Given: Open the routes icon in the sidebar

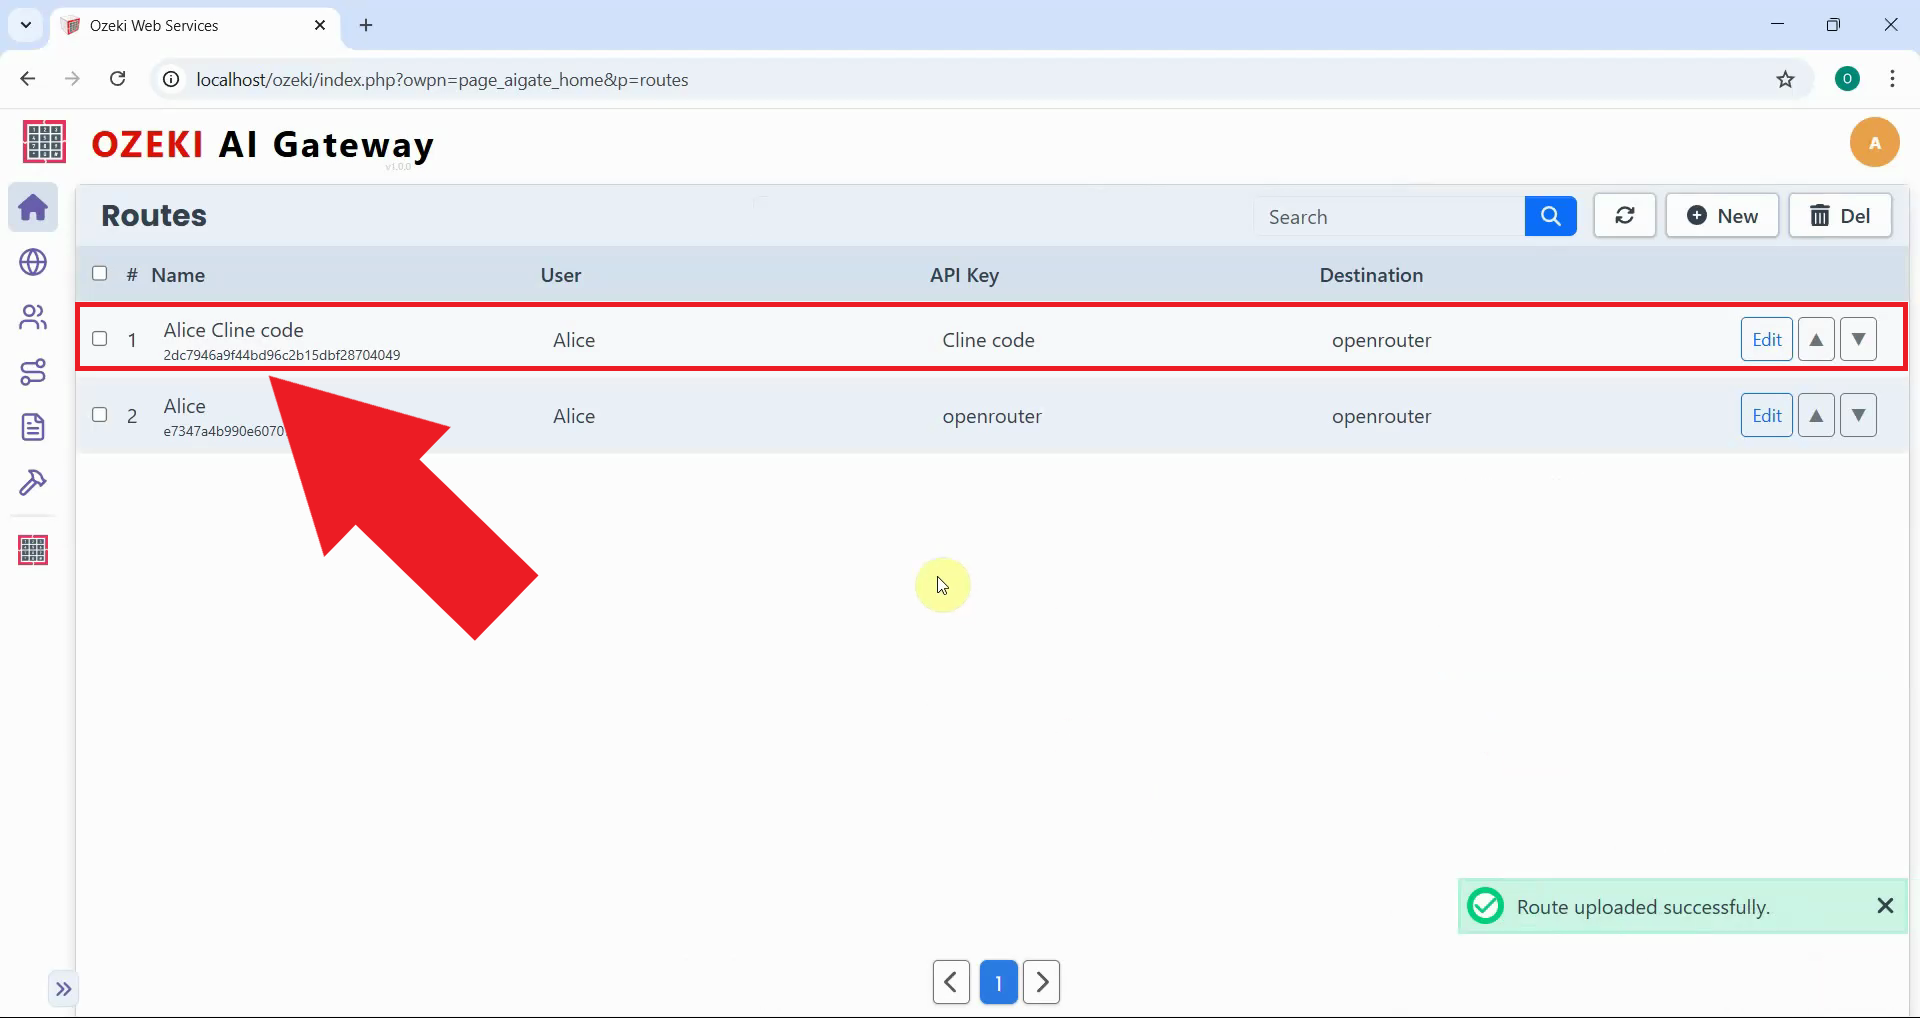Looking at the screenshot, I should (x=33, y=373).
